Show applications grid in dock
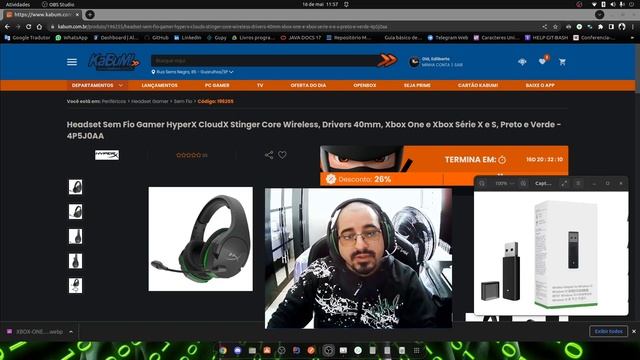The height and width of the screenshot is (360, 640). tap(416, 350)
